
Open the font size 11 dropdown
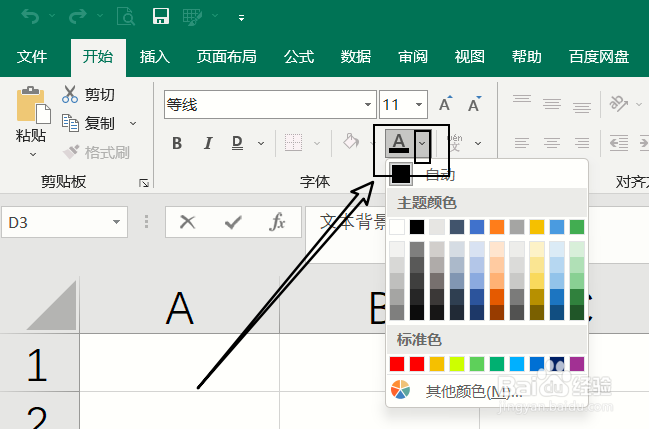click(419, 104)
